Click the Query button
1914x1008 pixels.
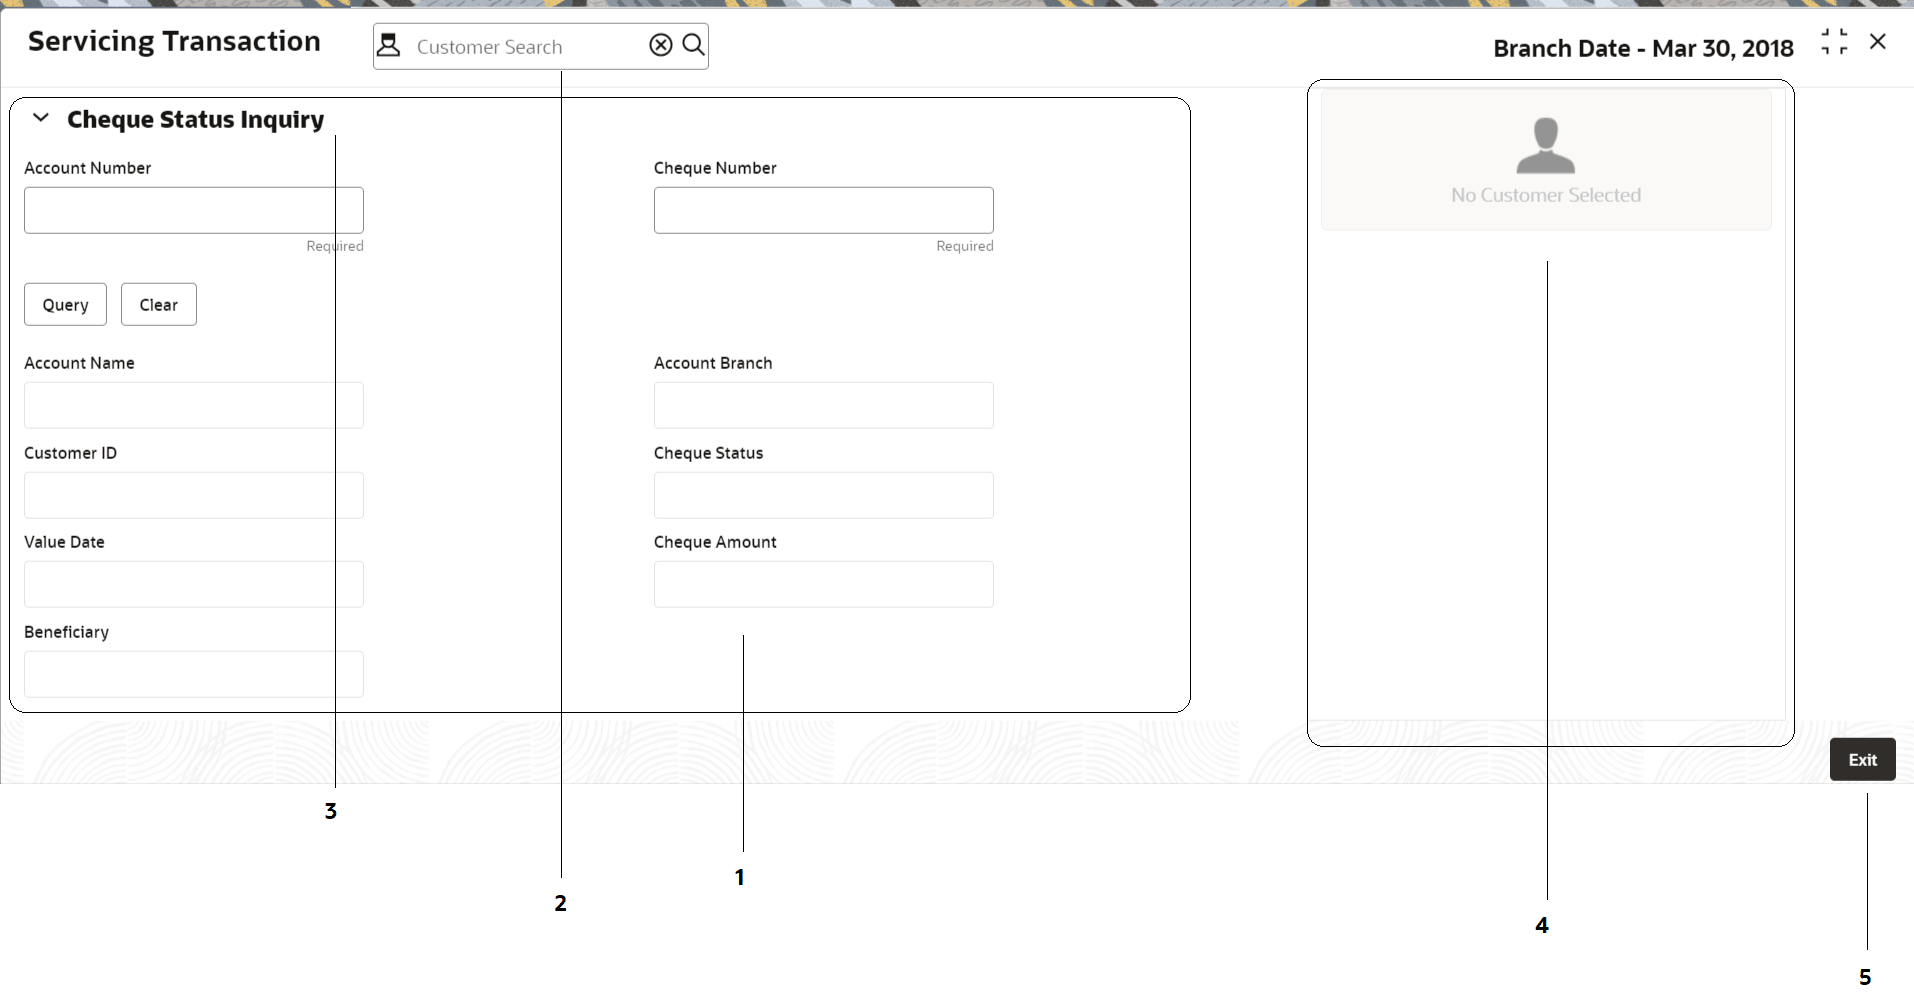(x=65, y=304)
